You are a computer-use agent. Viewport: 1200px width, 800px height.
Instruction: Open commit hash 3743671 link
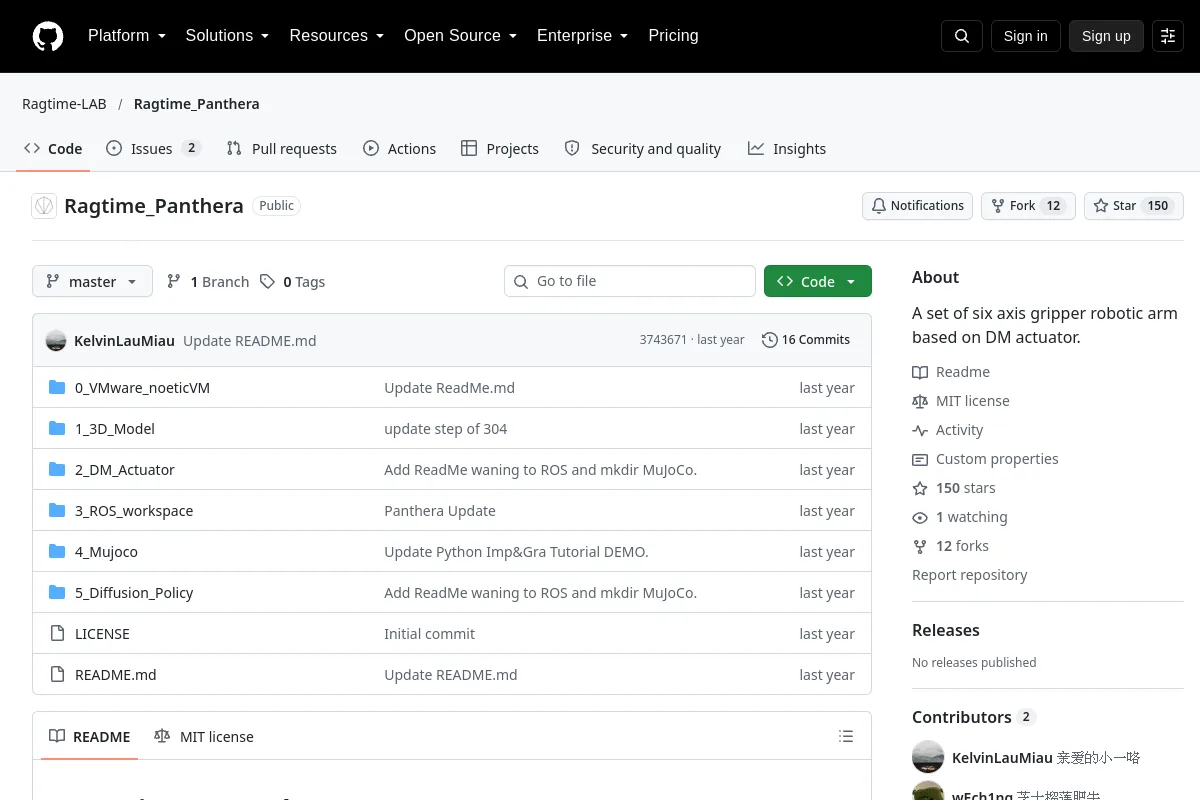click(x=663, y=340)
